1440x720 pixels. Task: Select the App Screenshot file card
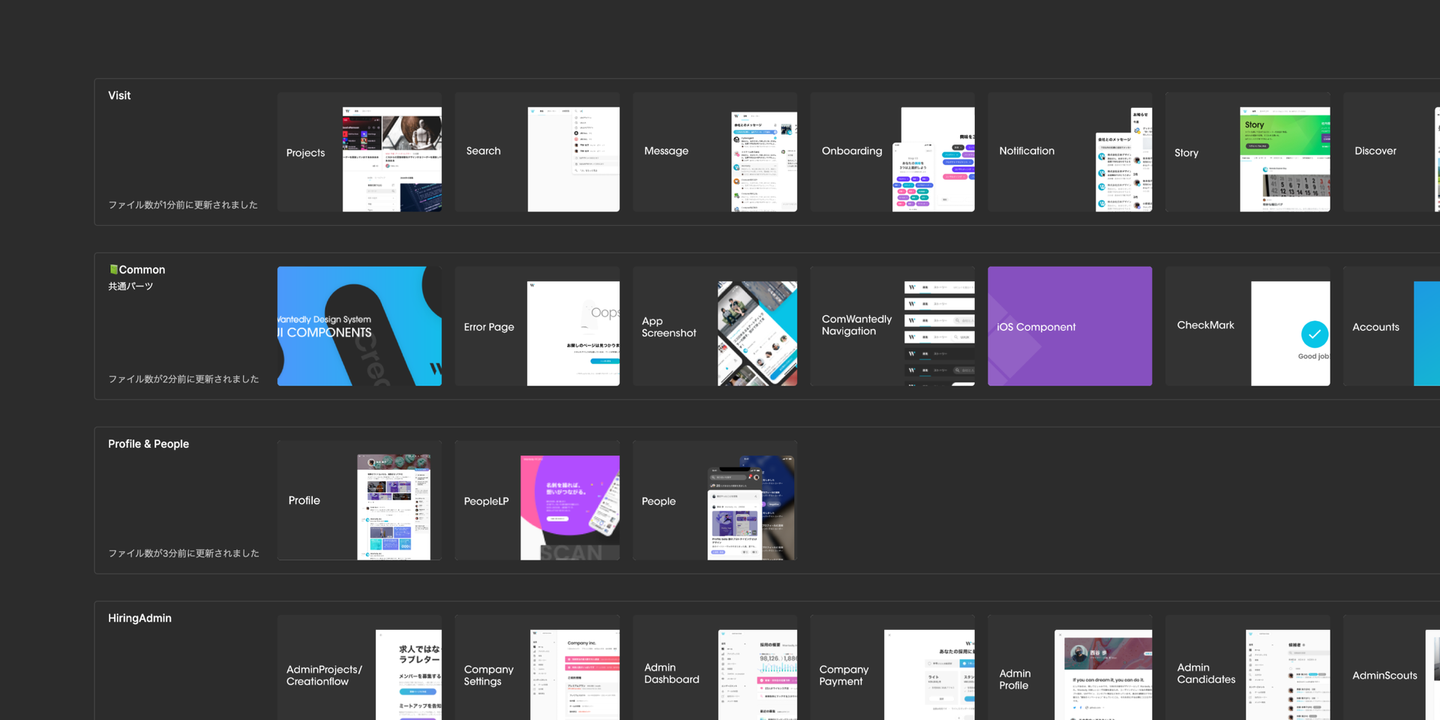click(715, 326)
